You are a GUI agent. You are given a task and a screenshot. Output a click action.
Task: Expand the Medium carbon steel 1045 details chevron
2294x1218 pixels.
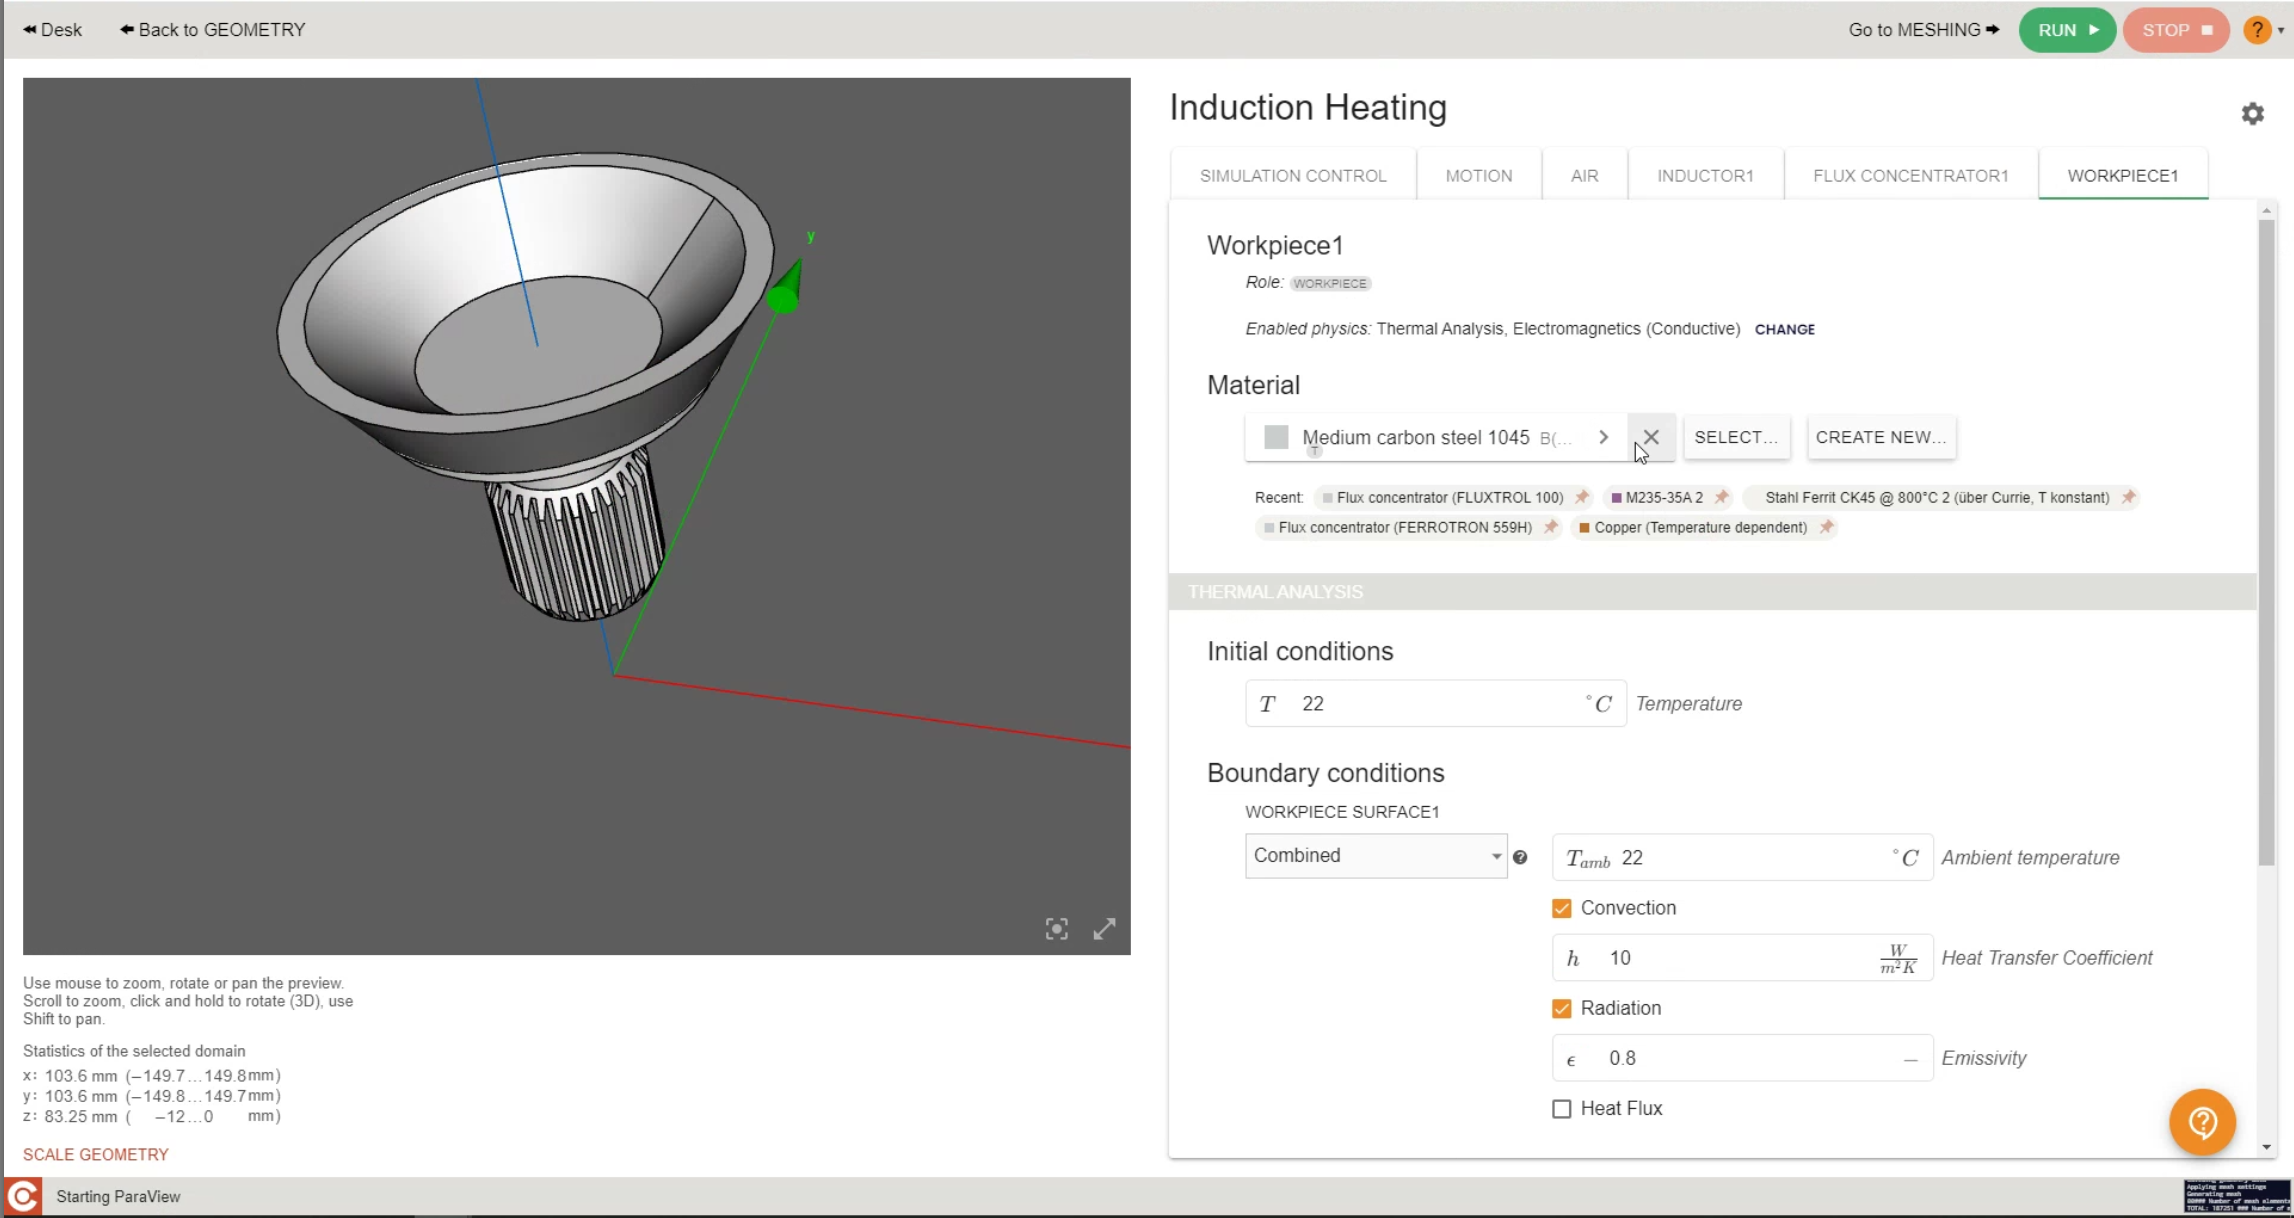coord(1603,437)
